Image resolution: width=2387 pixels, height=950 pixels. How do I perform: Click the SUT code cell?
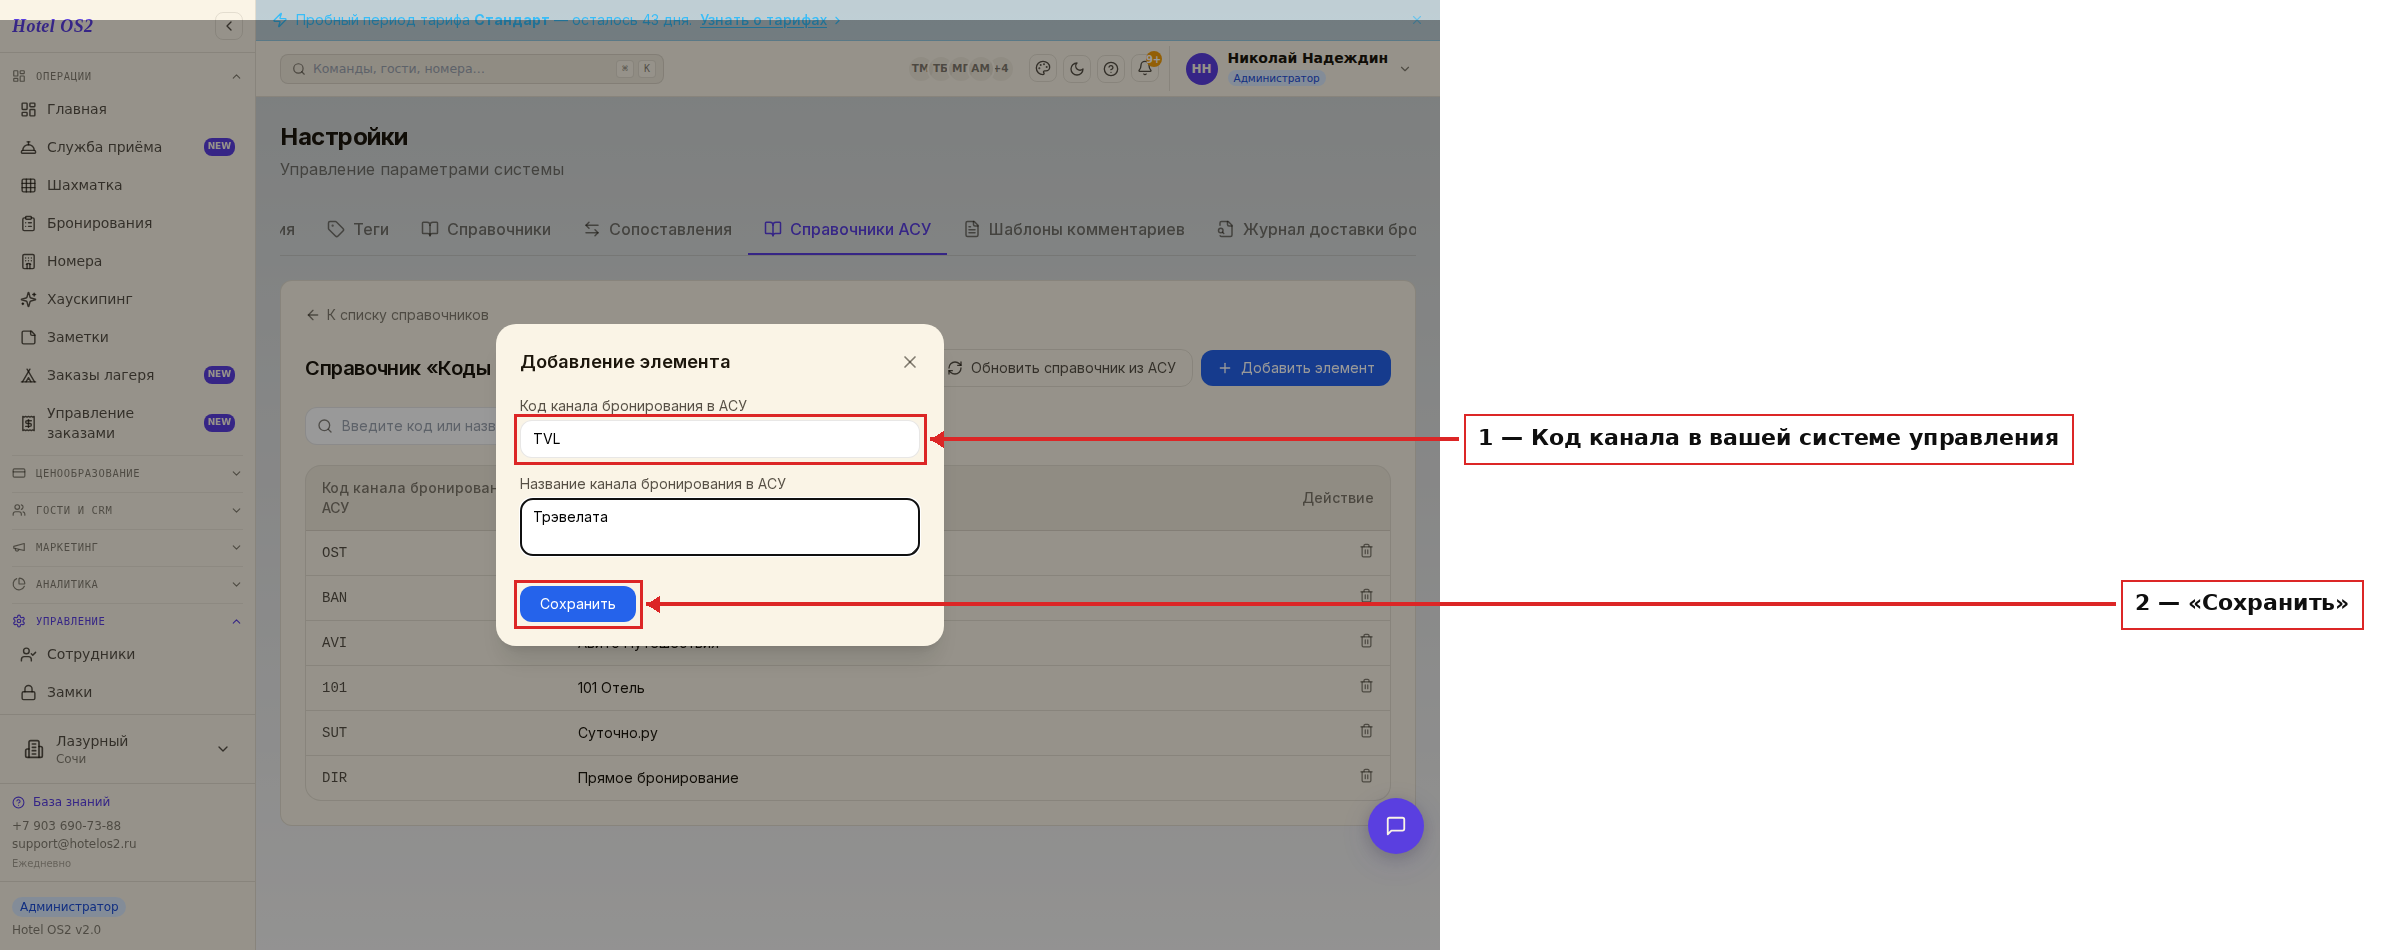pyautogui.click(x=334, y=733)
